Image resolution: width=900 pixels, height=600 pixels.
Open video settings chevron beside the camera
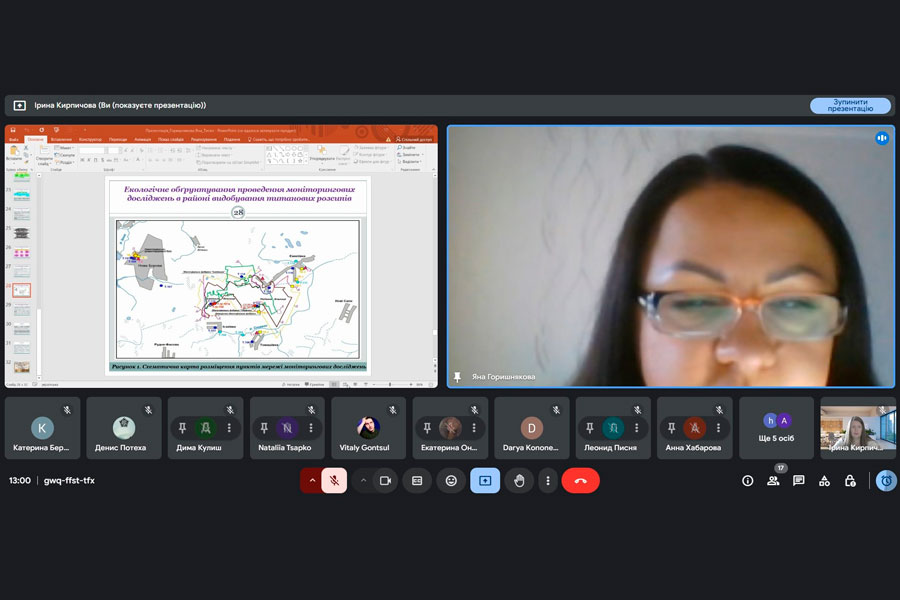coord(362,481)
